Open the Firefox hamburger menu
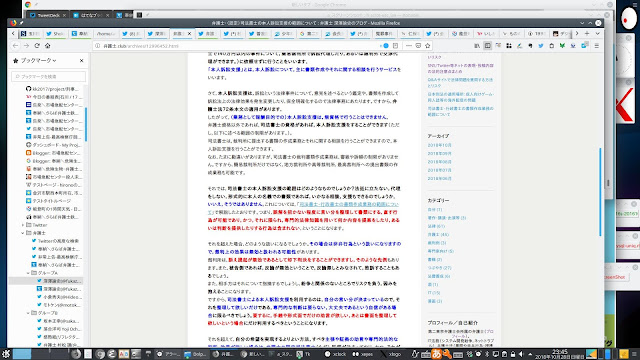640x360 pixels. 596,46
